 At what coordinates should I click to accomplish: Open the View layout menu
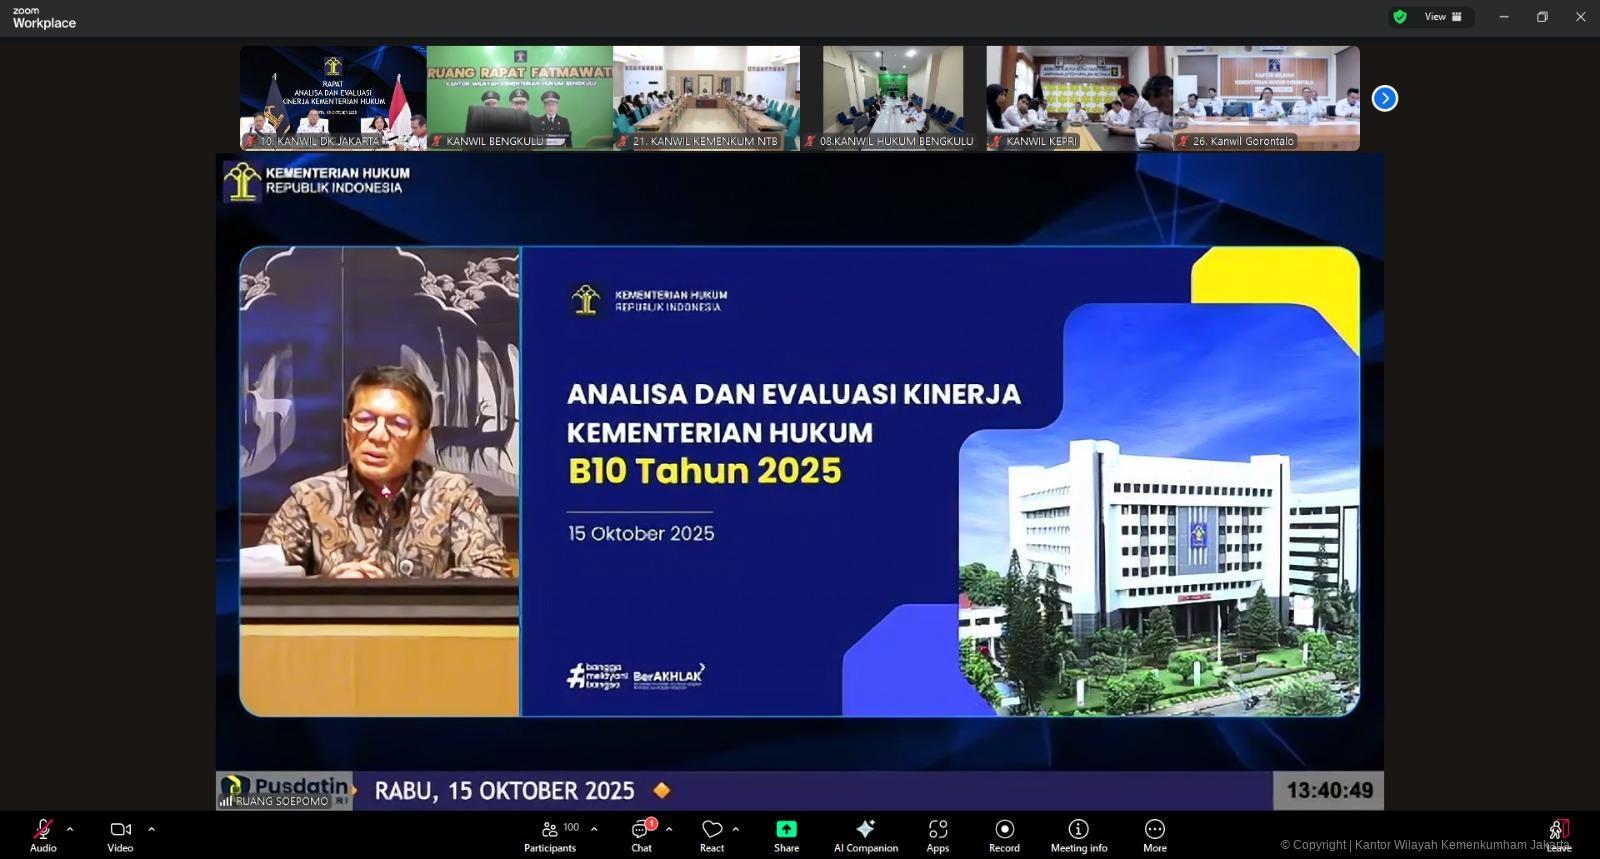[x=1443, y=17]
